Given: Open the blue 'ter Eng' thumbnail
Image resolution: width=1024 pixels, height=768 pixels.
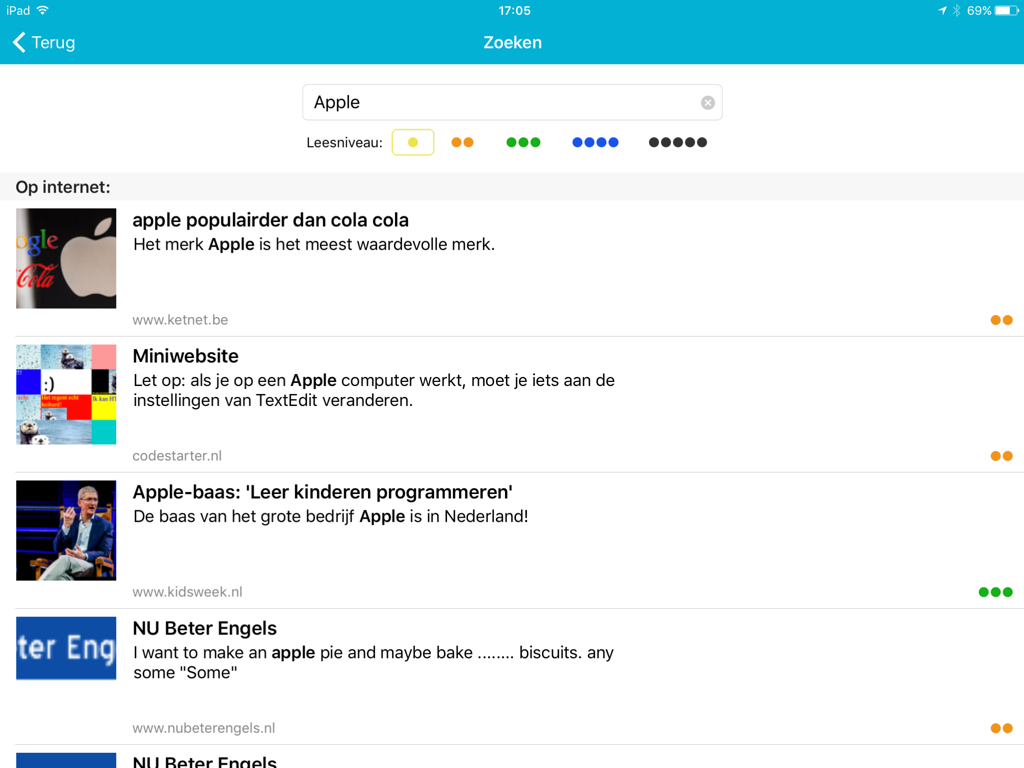Looking at the screenshot, I should pyautogui.click(x=66, y=648).
